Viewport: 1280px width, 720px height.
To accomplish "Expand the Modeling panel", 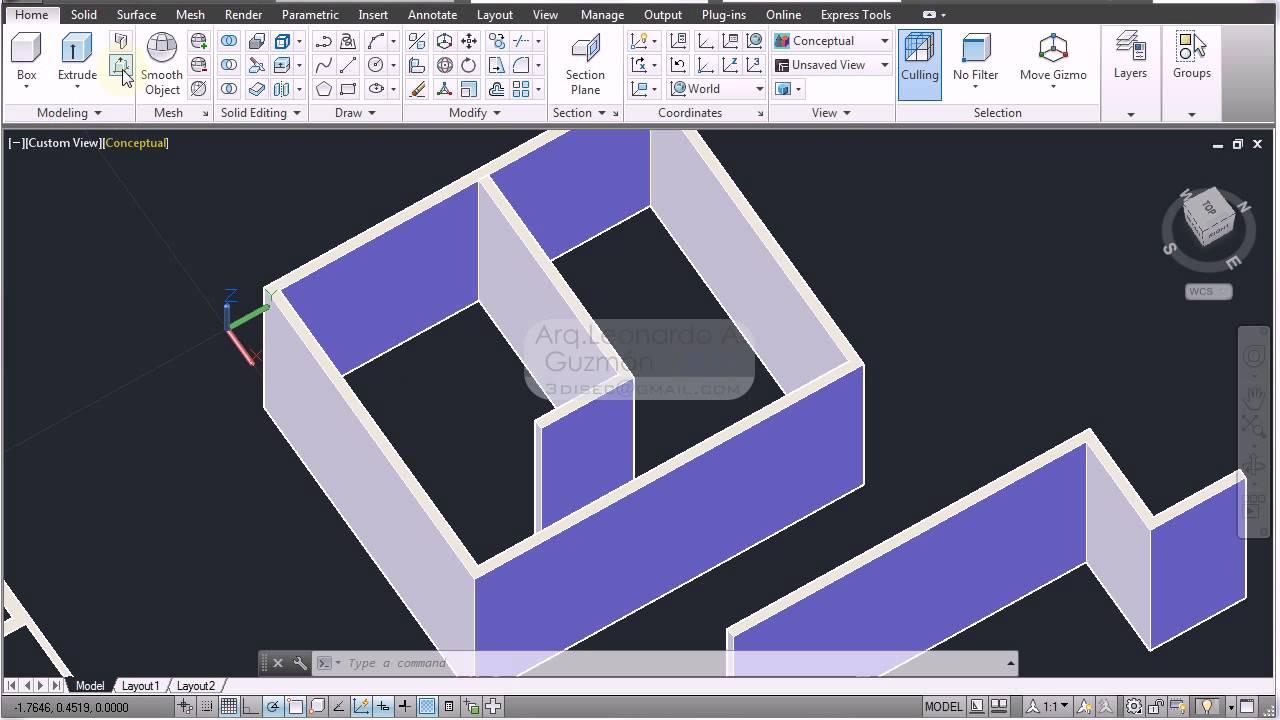I will [x=69, y=113].
